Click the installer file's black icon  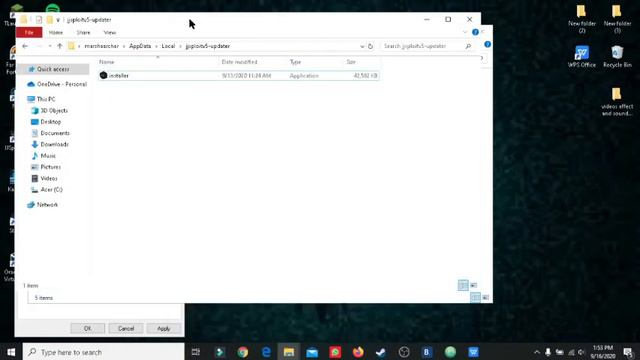coord(103,76)
